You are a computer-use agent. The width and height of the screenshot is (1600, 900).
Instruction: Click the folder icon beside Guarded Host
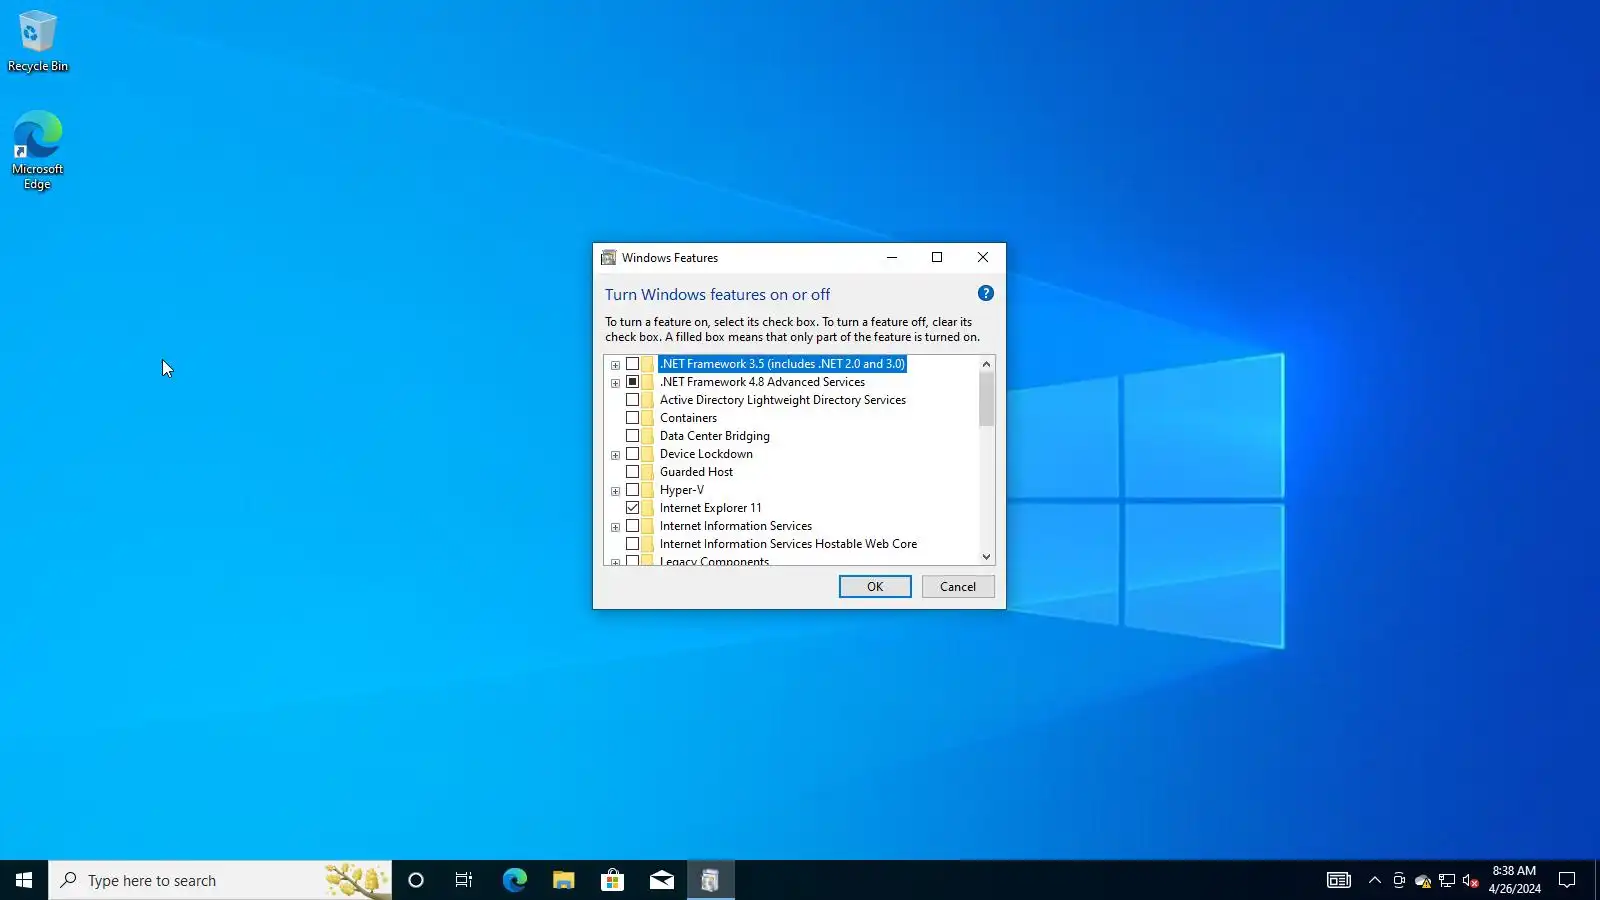[x=647, y=472]
